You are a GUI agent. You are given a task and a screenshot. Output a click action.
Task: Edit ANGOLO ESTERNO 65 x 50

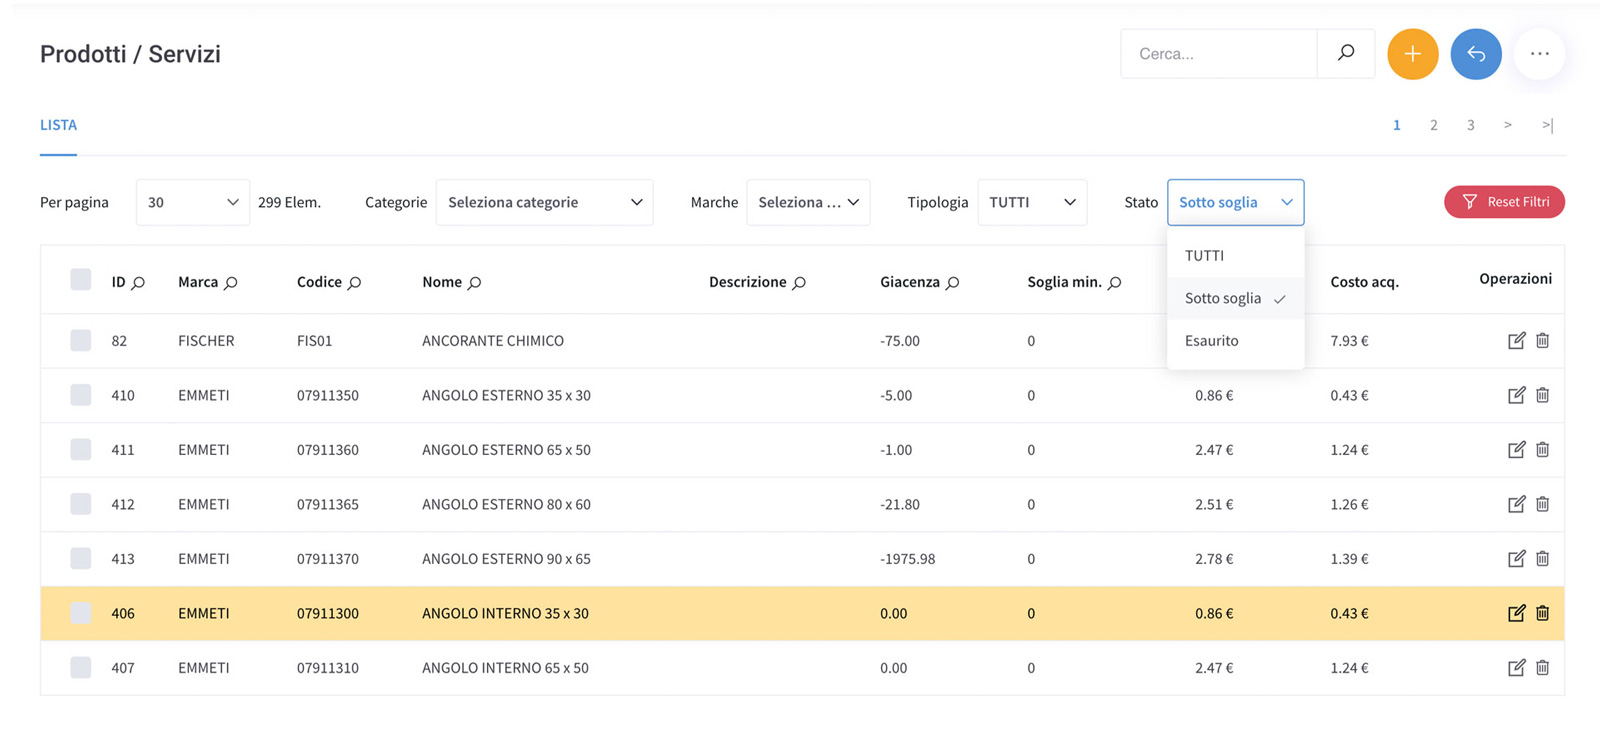(x=1516, y=449)
